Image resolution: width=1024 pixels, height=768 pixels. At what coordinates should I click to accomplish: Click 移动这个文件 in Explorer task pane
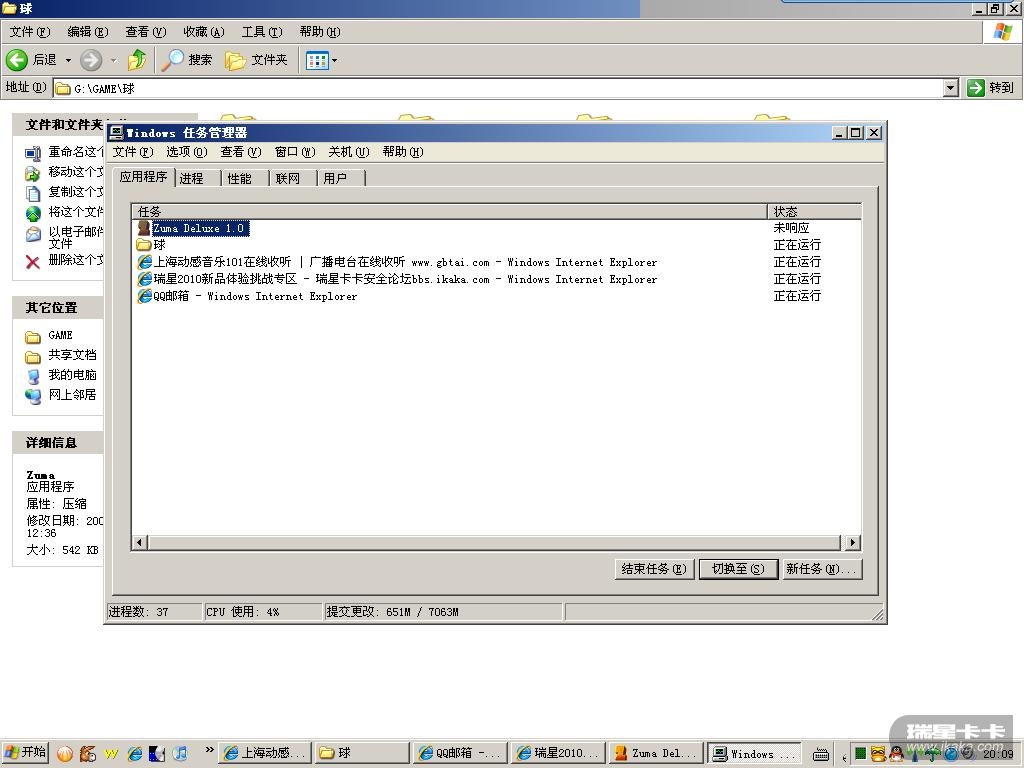click(x=64, y=172)
